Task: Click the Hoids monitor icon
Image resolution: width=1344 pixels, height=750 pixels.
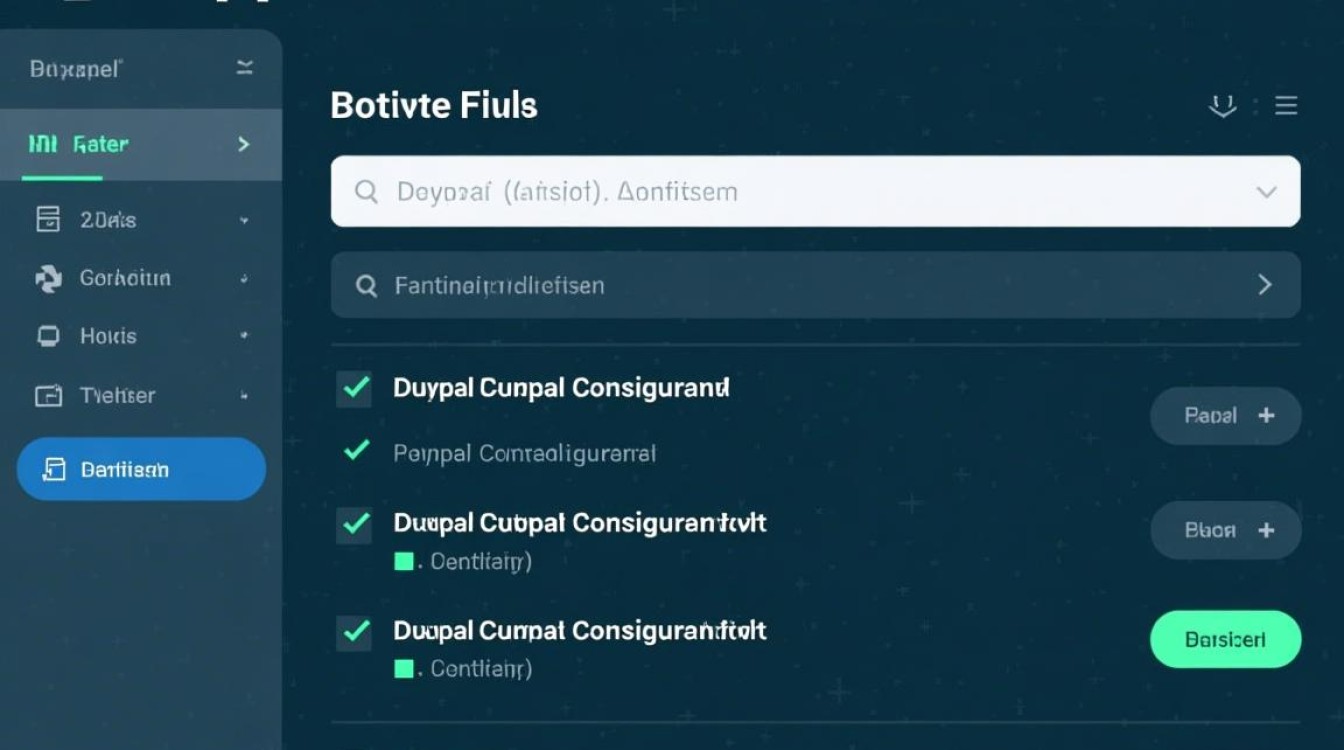Action: 48,336
